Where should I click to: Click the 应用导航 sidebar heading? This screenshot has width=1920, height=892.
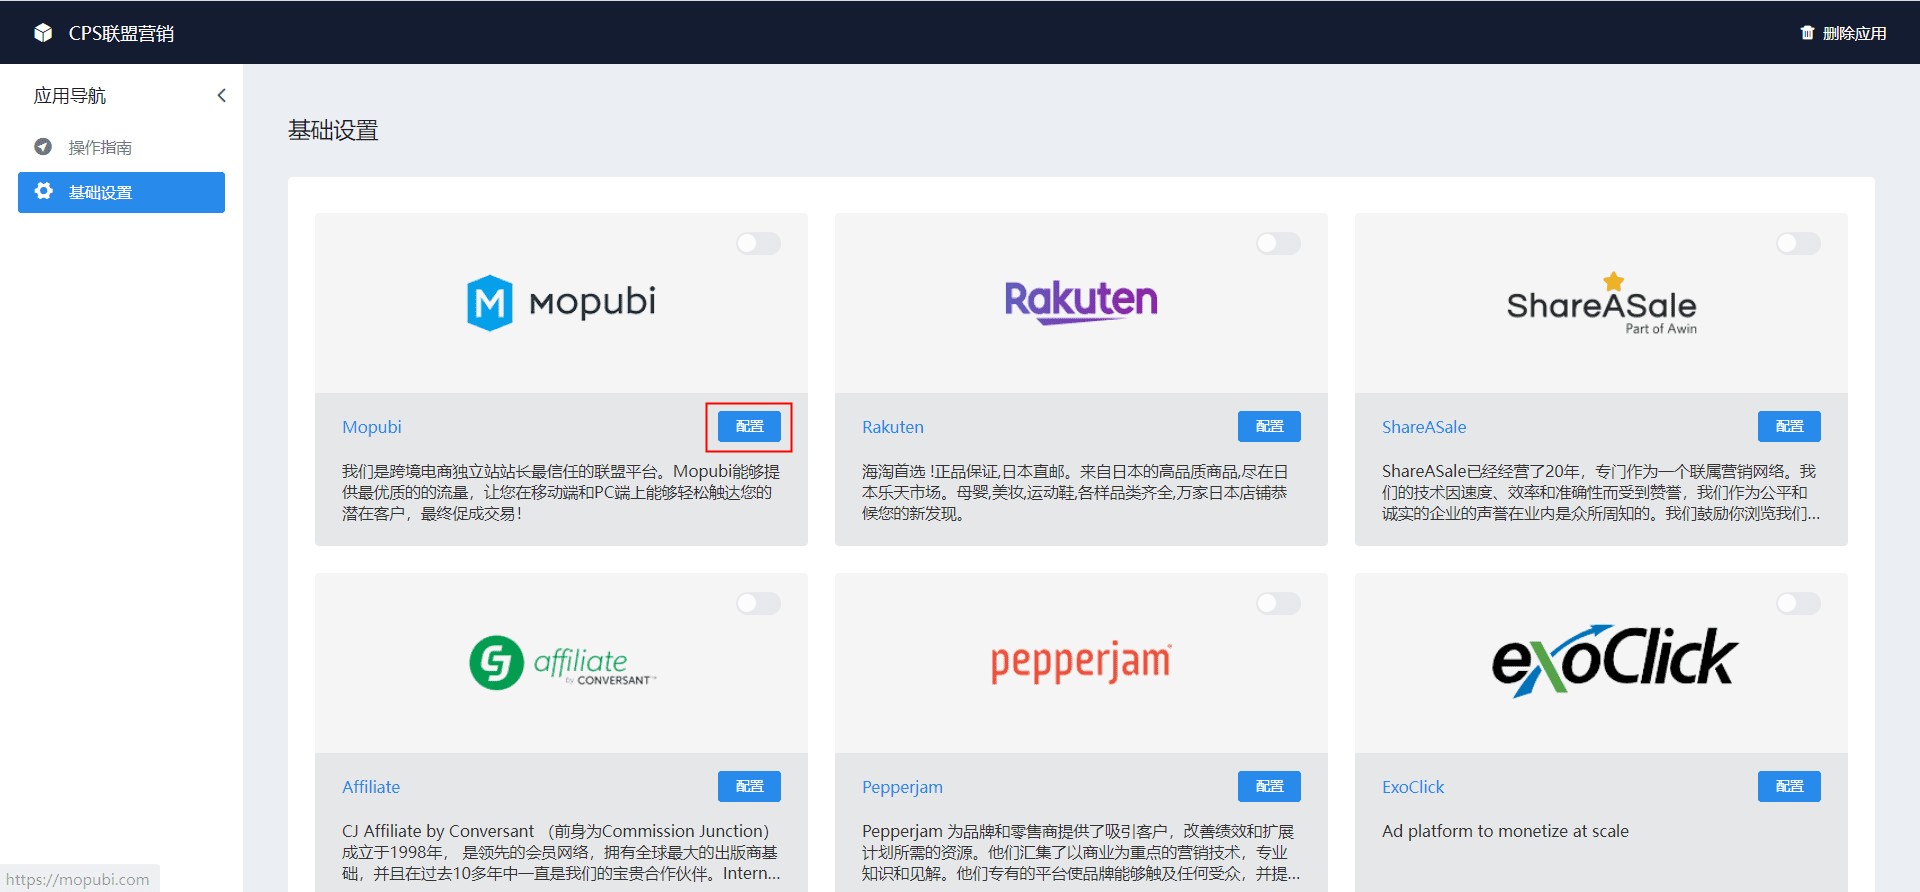[x=70, y=96]
